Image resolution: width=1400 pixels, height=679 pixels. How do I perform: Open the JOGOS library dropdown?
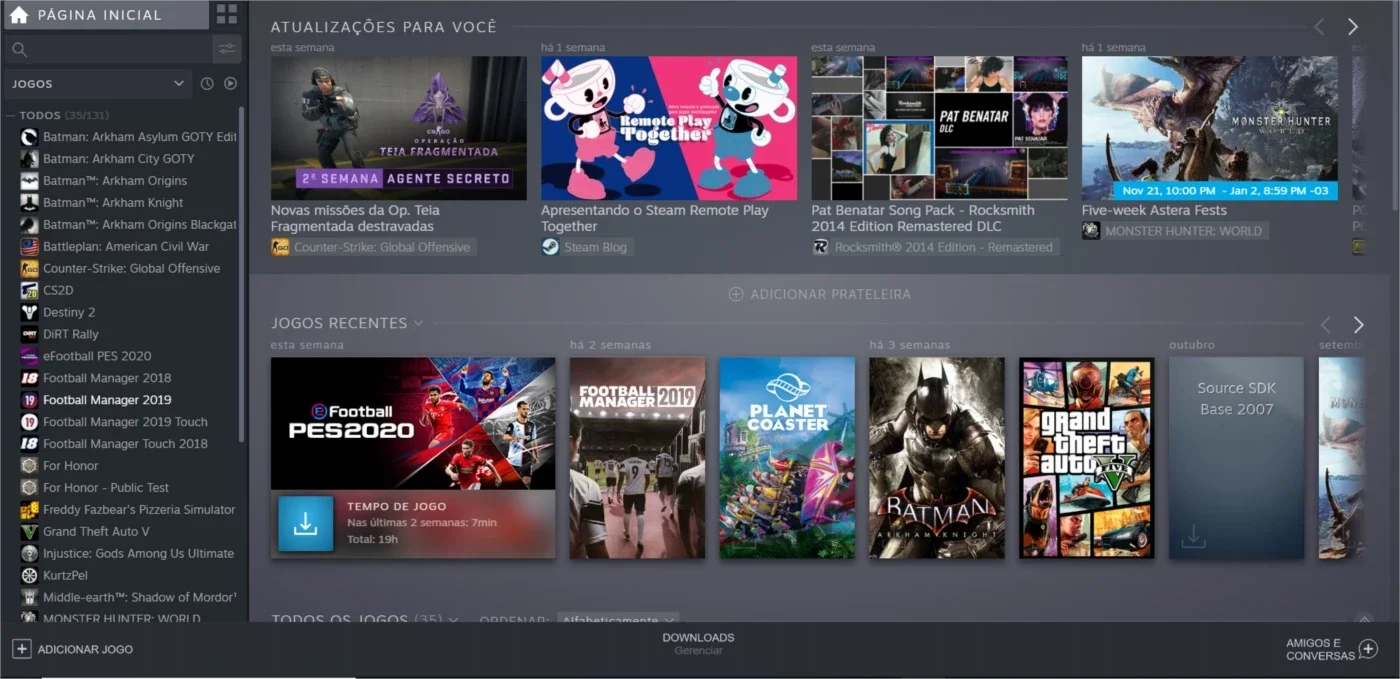97,84
